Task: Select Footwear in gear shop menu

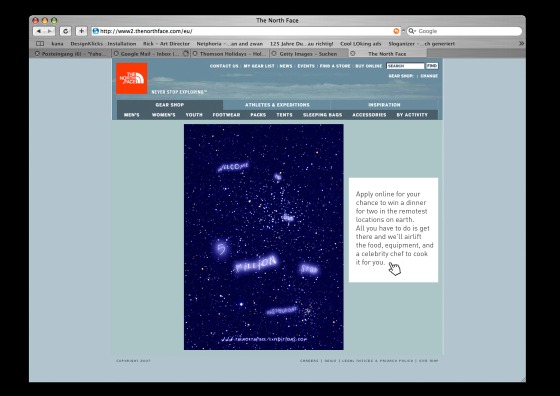Action: (226, 115)
